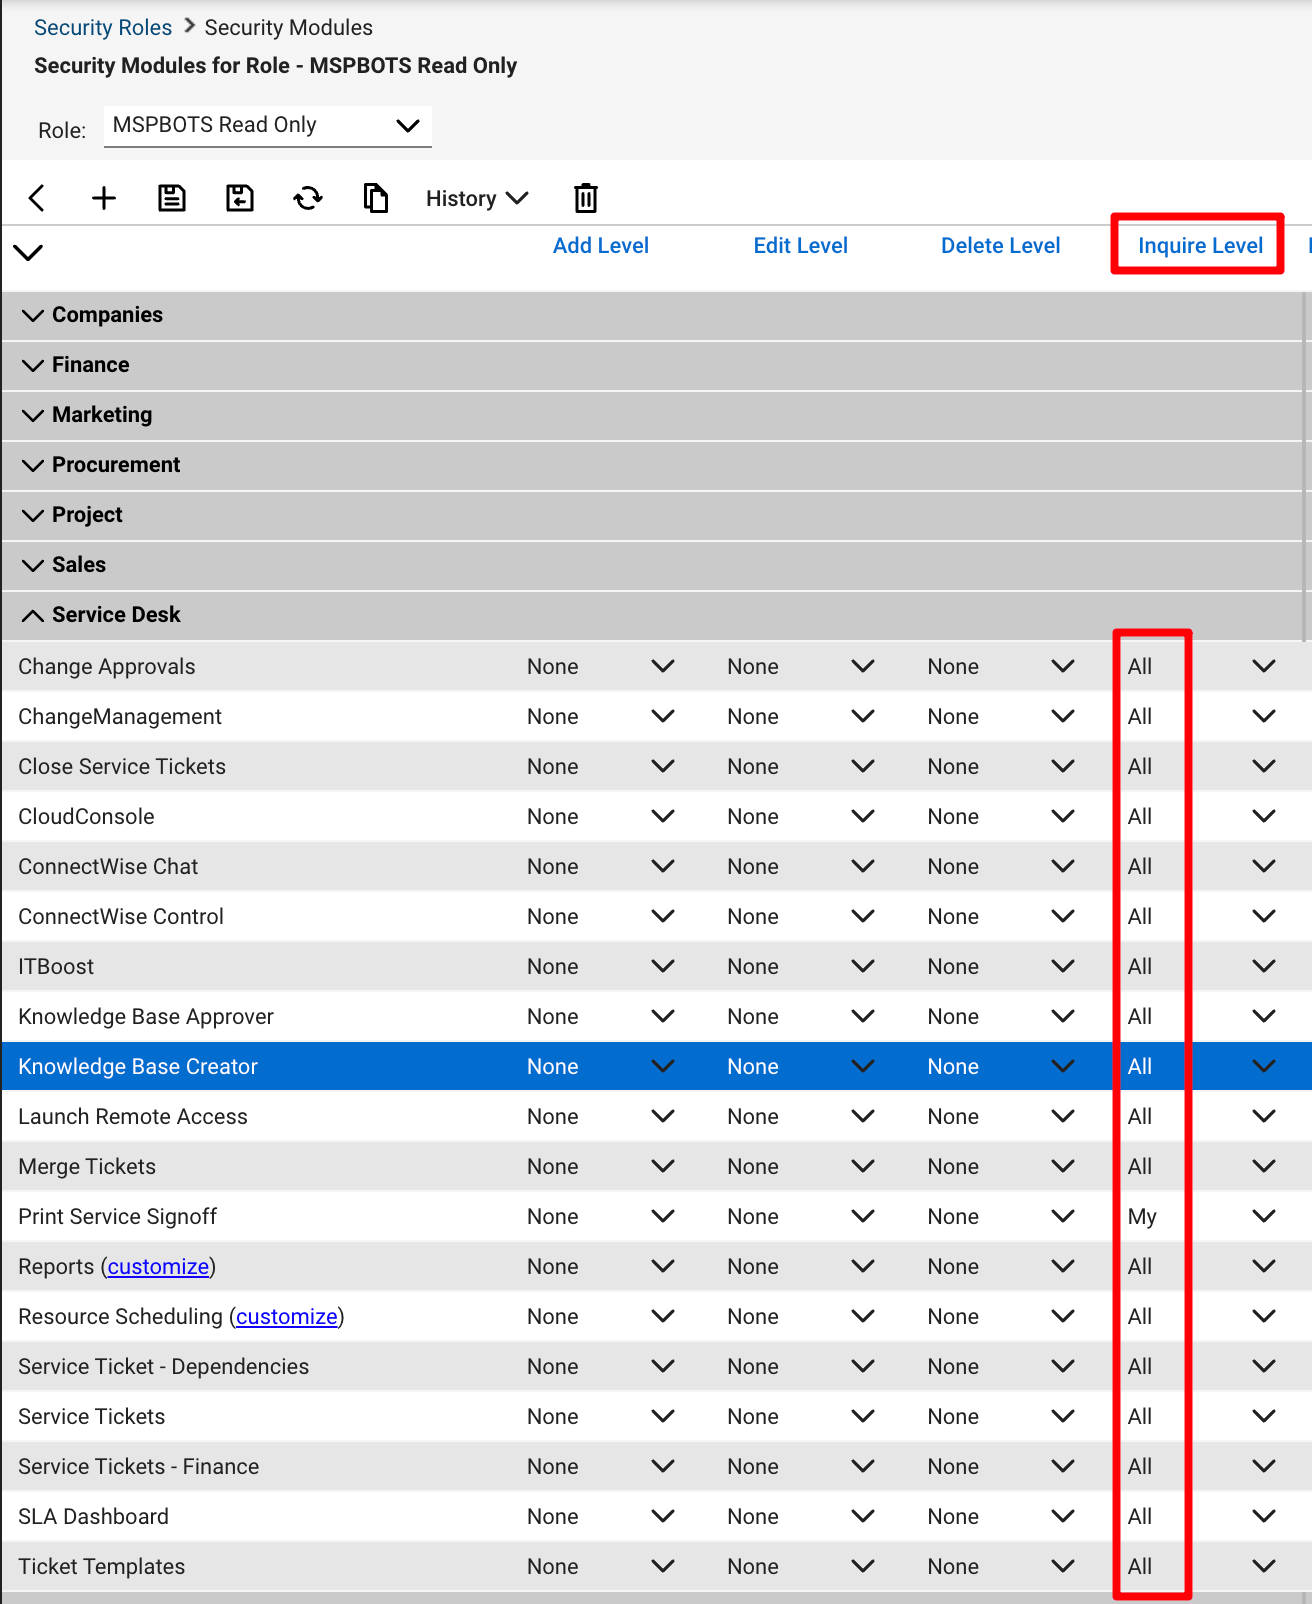Click the Add Level column header
1312x1604 pixels.
pyautogui.click(x=600, y=245)
